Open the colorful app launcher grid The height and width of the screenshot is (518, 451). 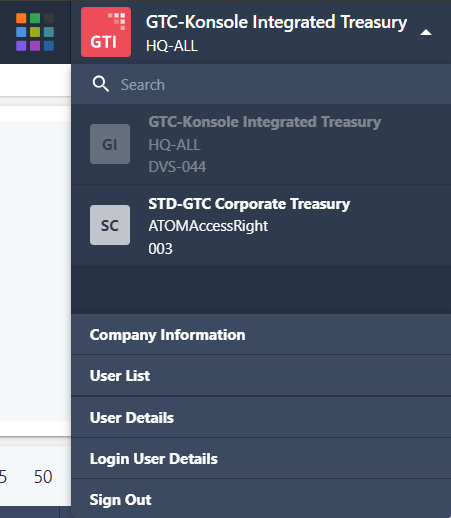pos(35,32)
